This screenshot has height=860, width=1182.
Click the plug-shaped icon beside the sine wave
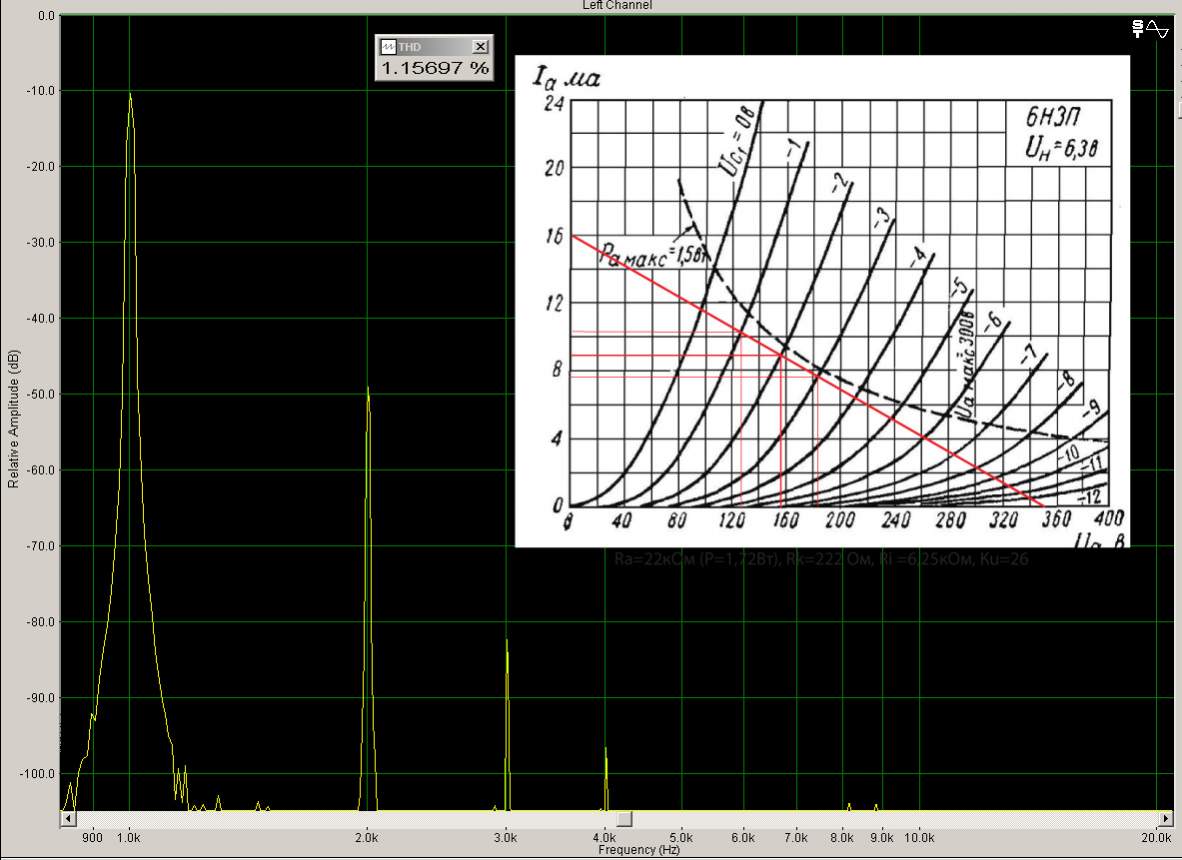coord(1137,29)
